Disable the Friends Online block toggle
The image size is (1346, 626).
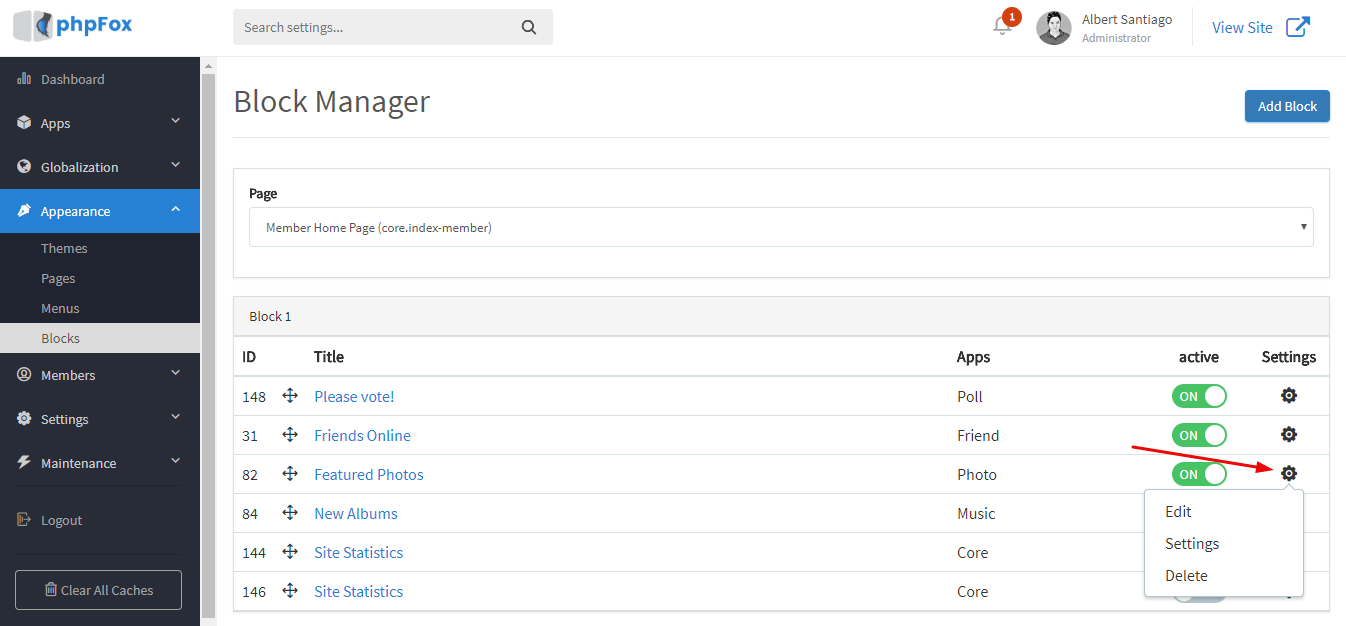point(1199,435)
